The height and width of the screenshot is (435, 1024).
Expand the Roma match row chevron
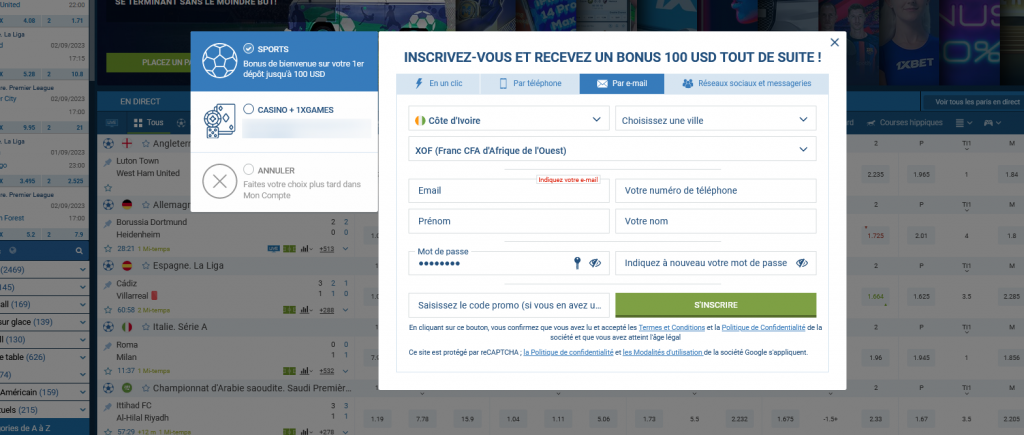point(345,371)
